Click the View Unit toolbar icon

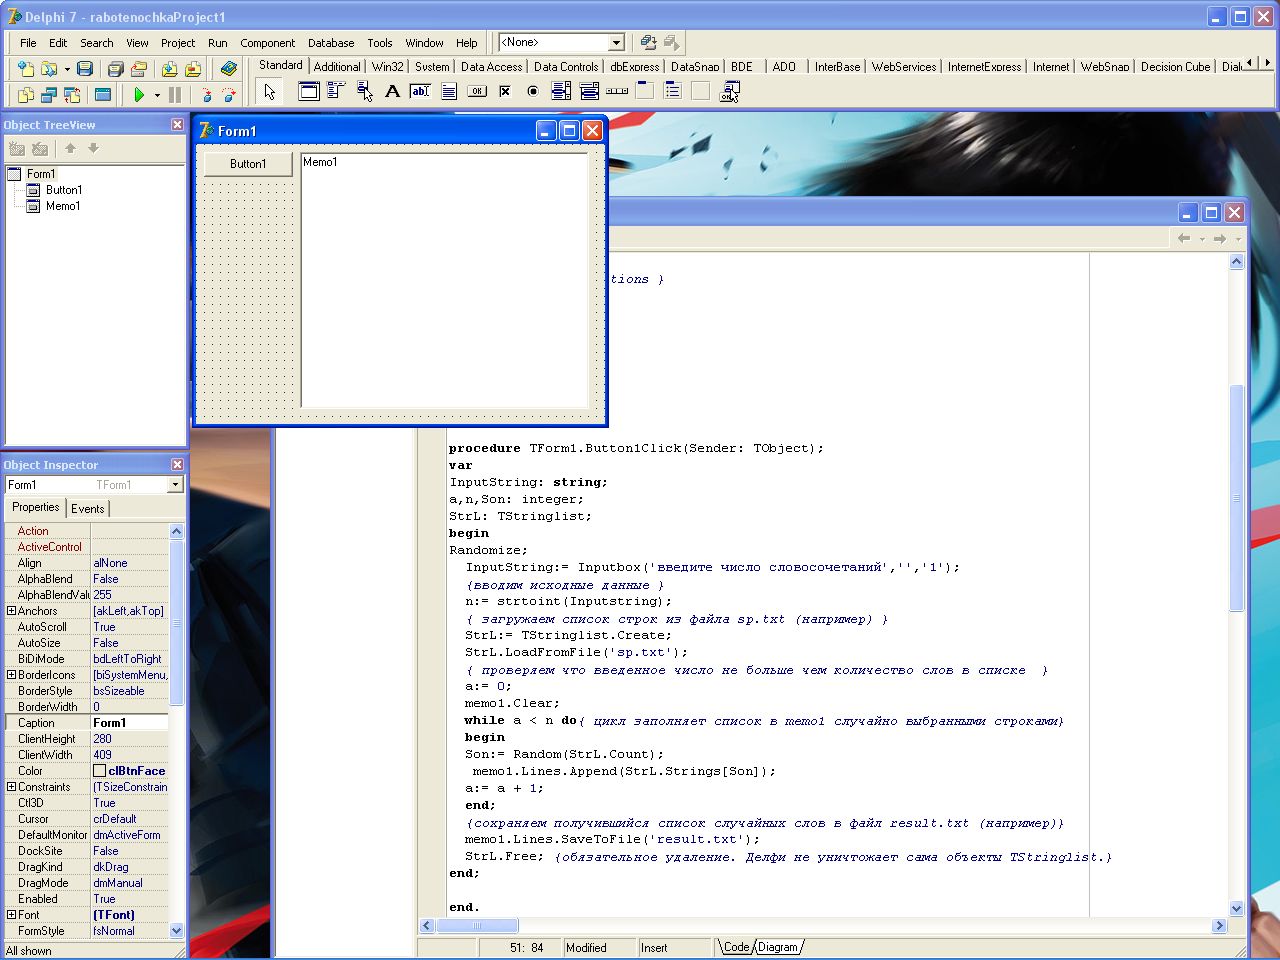[x=25, y=95]
